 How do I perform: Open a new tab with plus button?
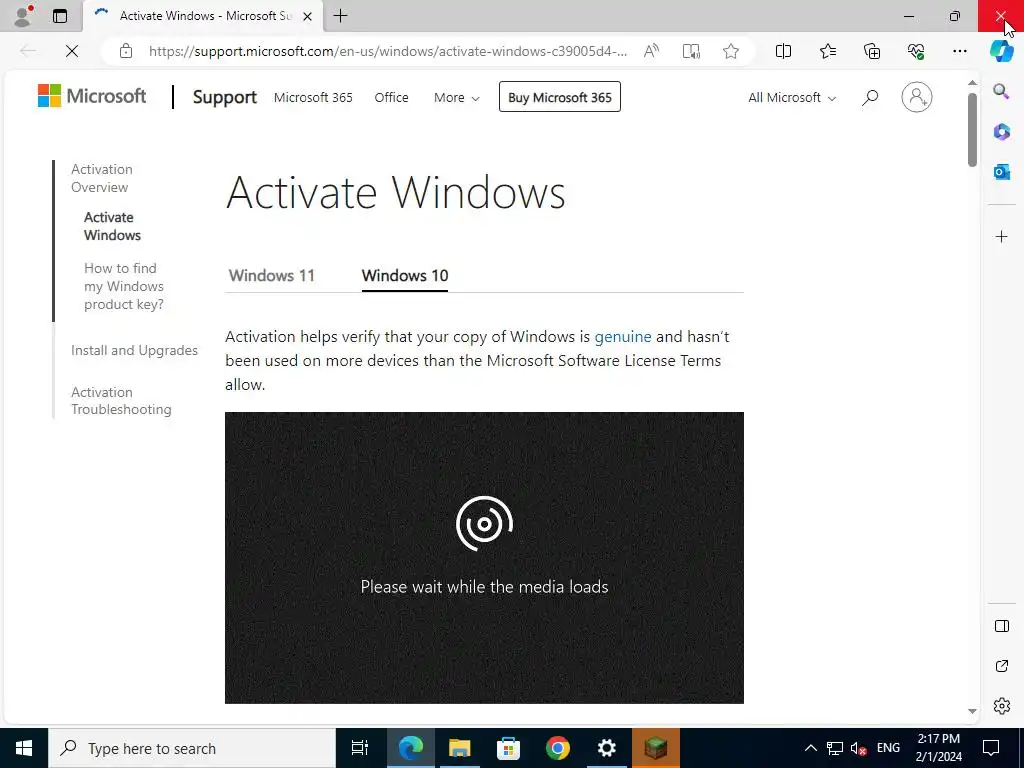pyautogui.click(x=340, y=16)
